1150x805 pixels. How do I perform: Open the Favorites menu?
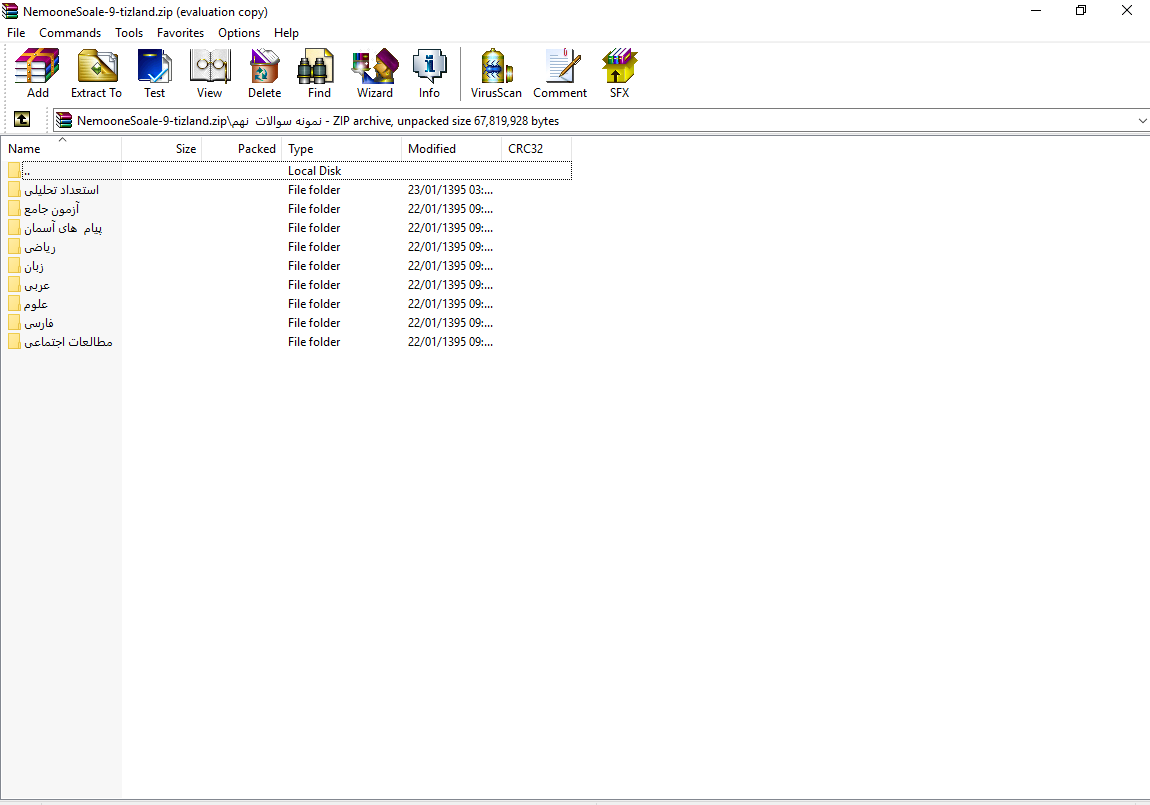click(180, 33)
